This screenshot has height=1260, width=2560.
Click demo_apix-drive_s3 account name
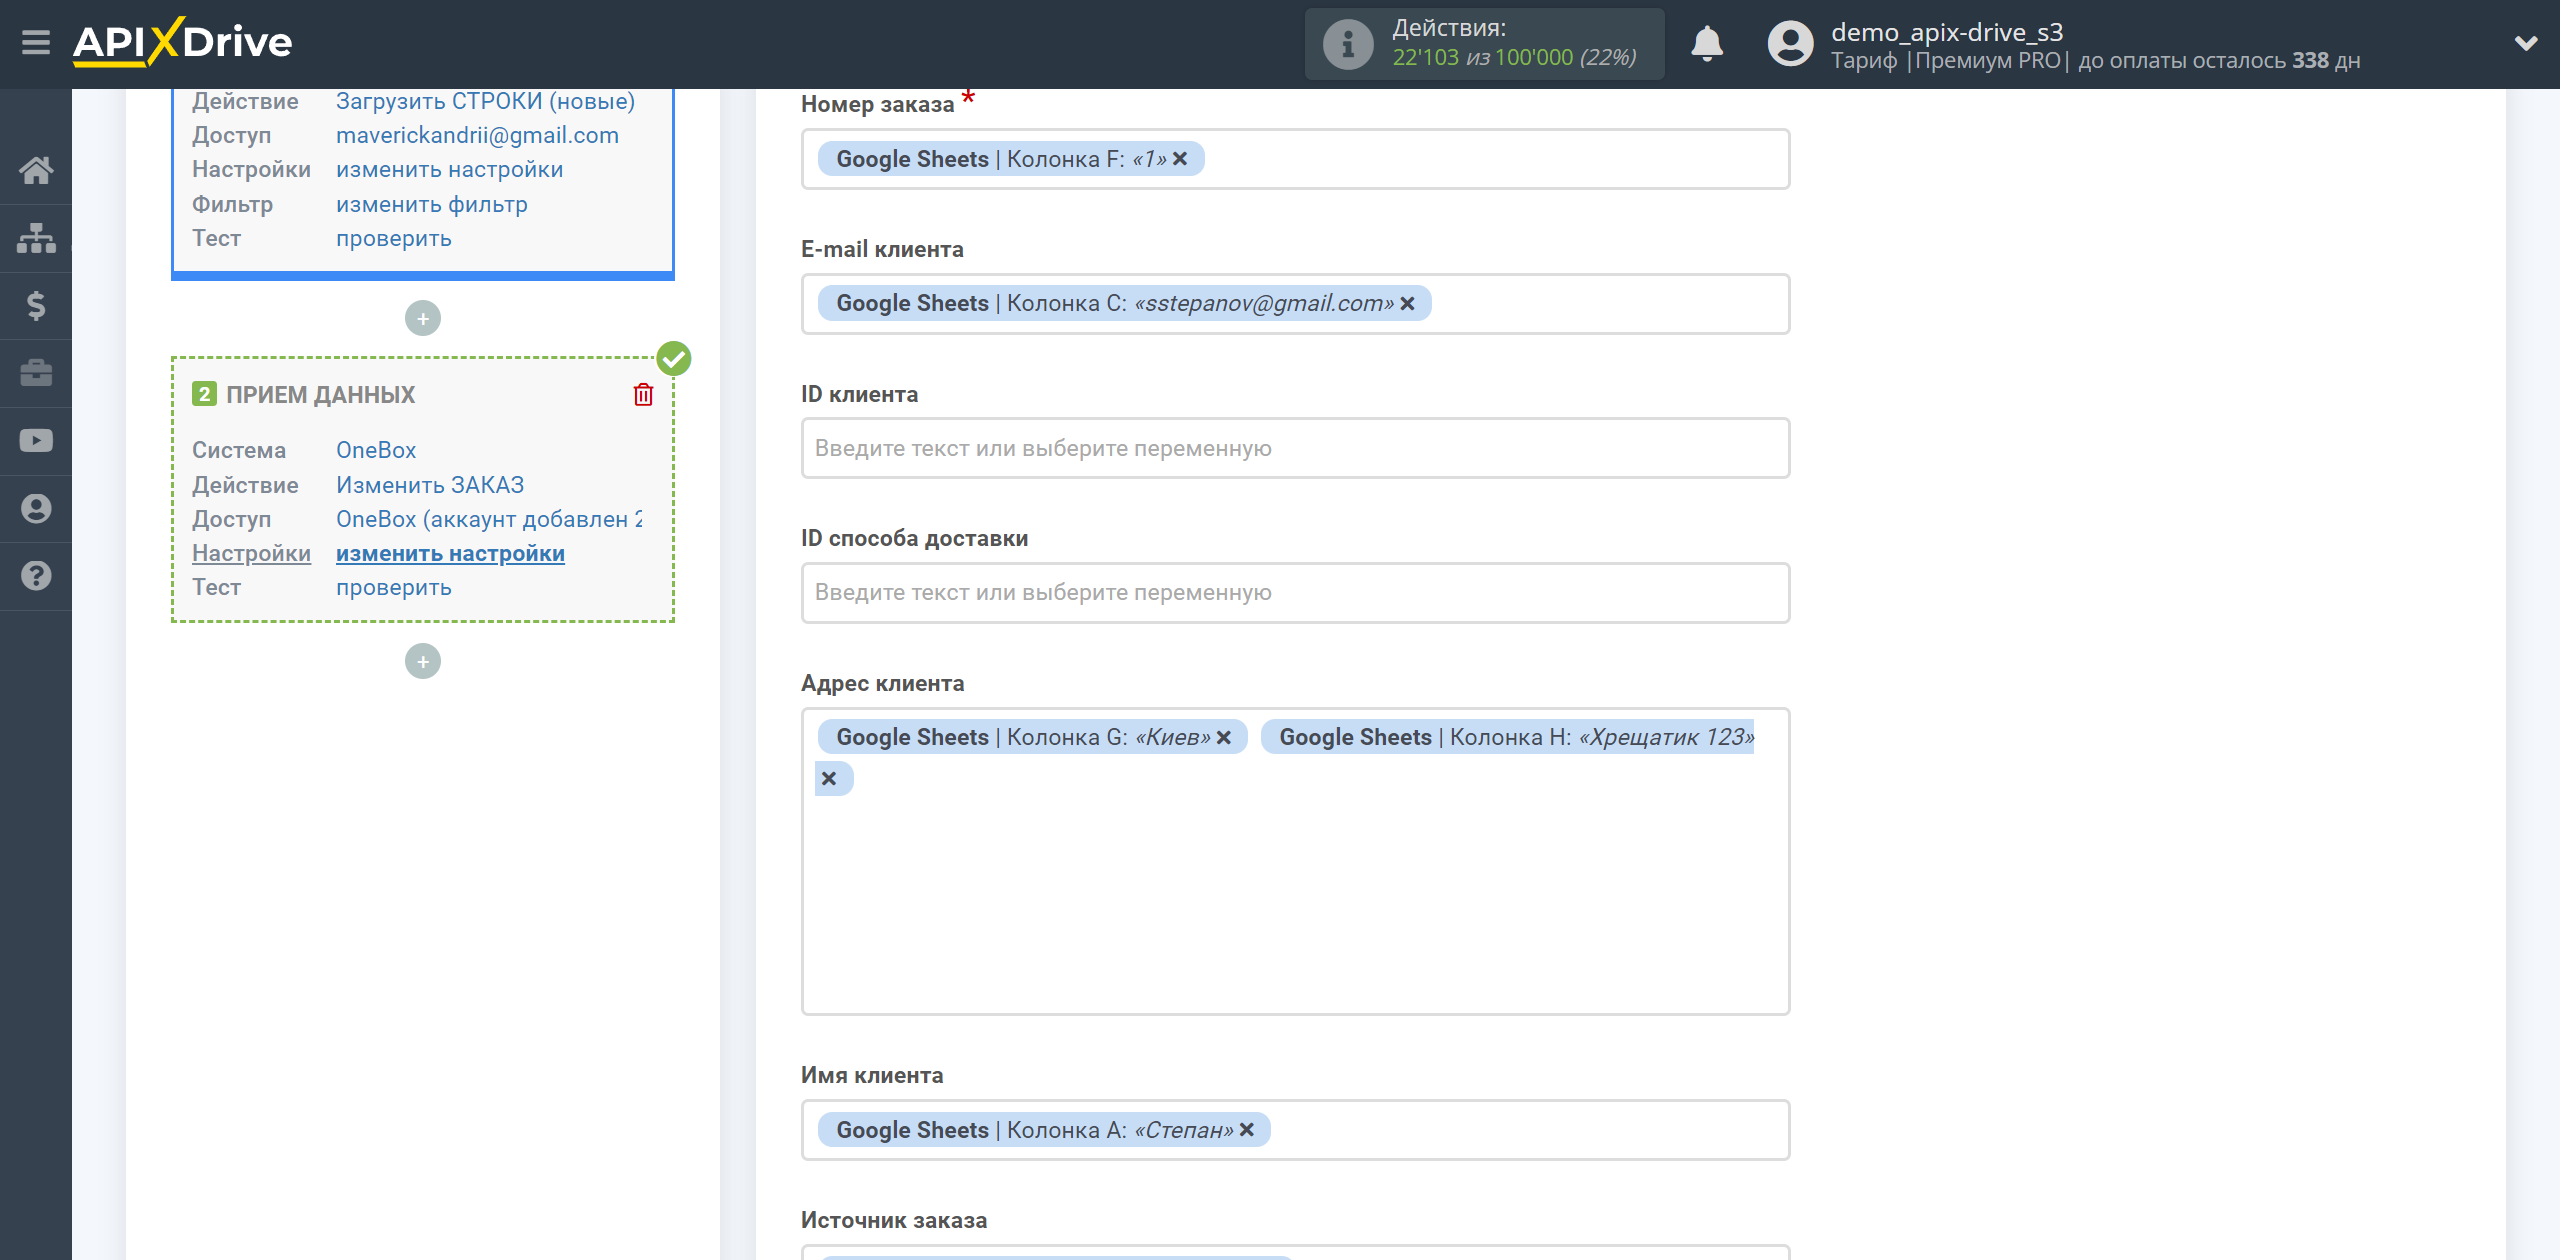tap(1947, 32)
